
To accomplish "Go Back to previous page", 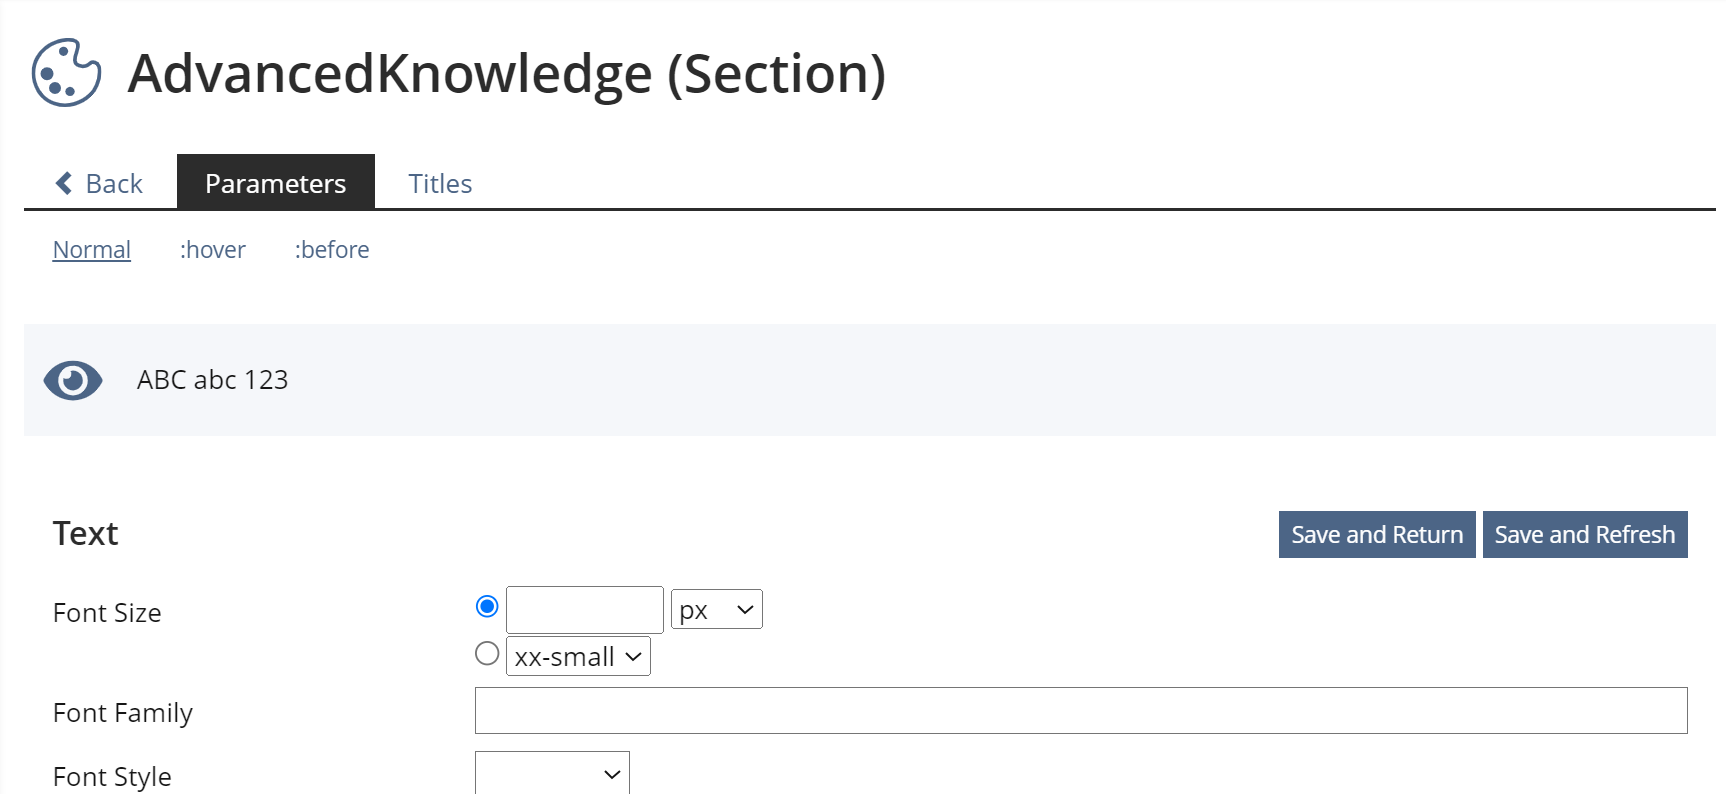I will click(x=113, y=183).
